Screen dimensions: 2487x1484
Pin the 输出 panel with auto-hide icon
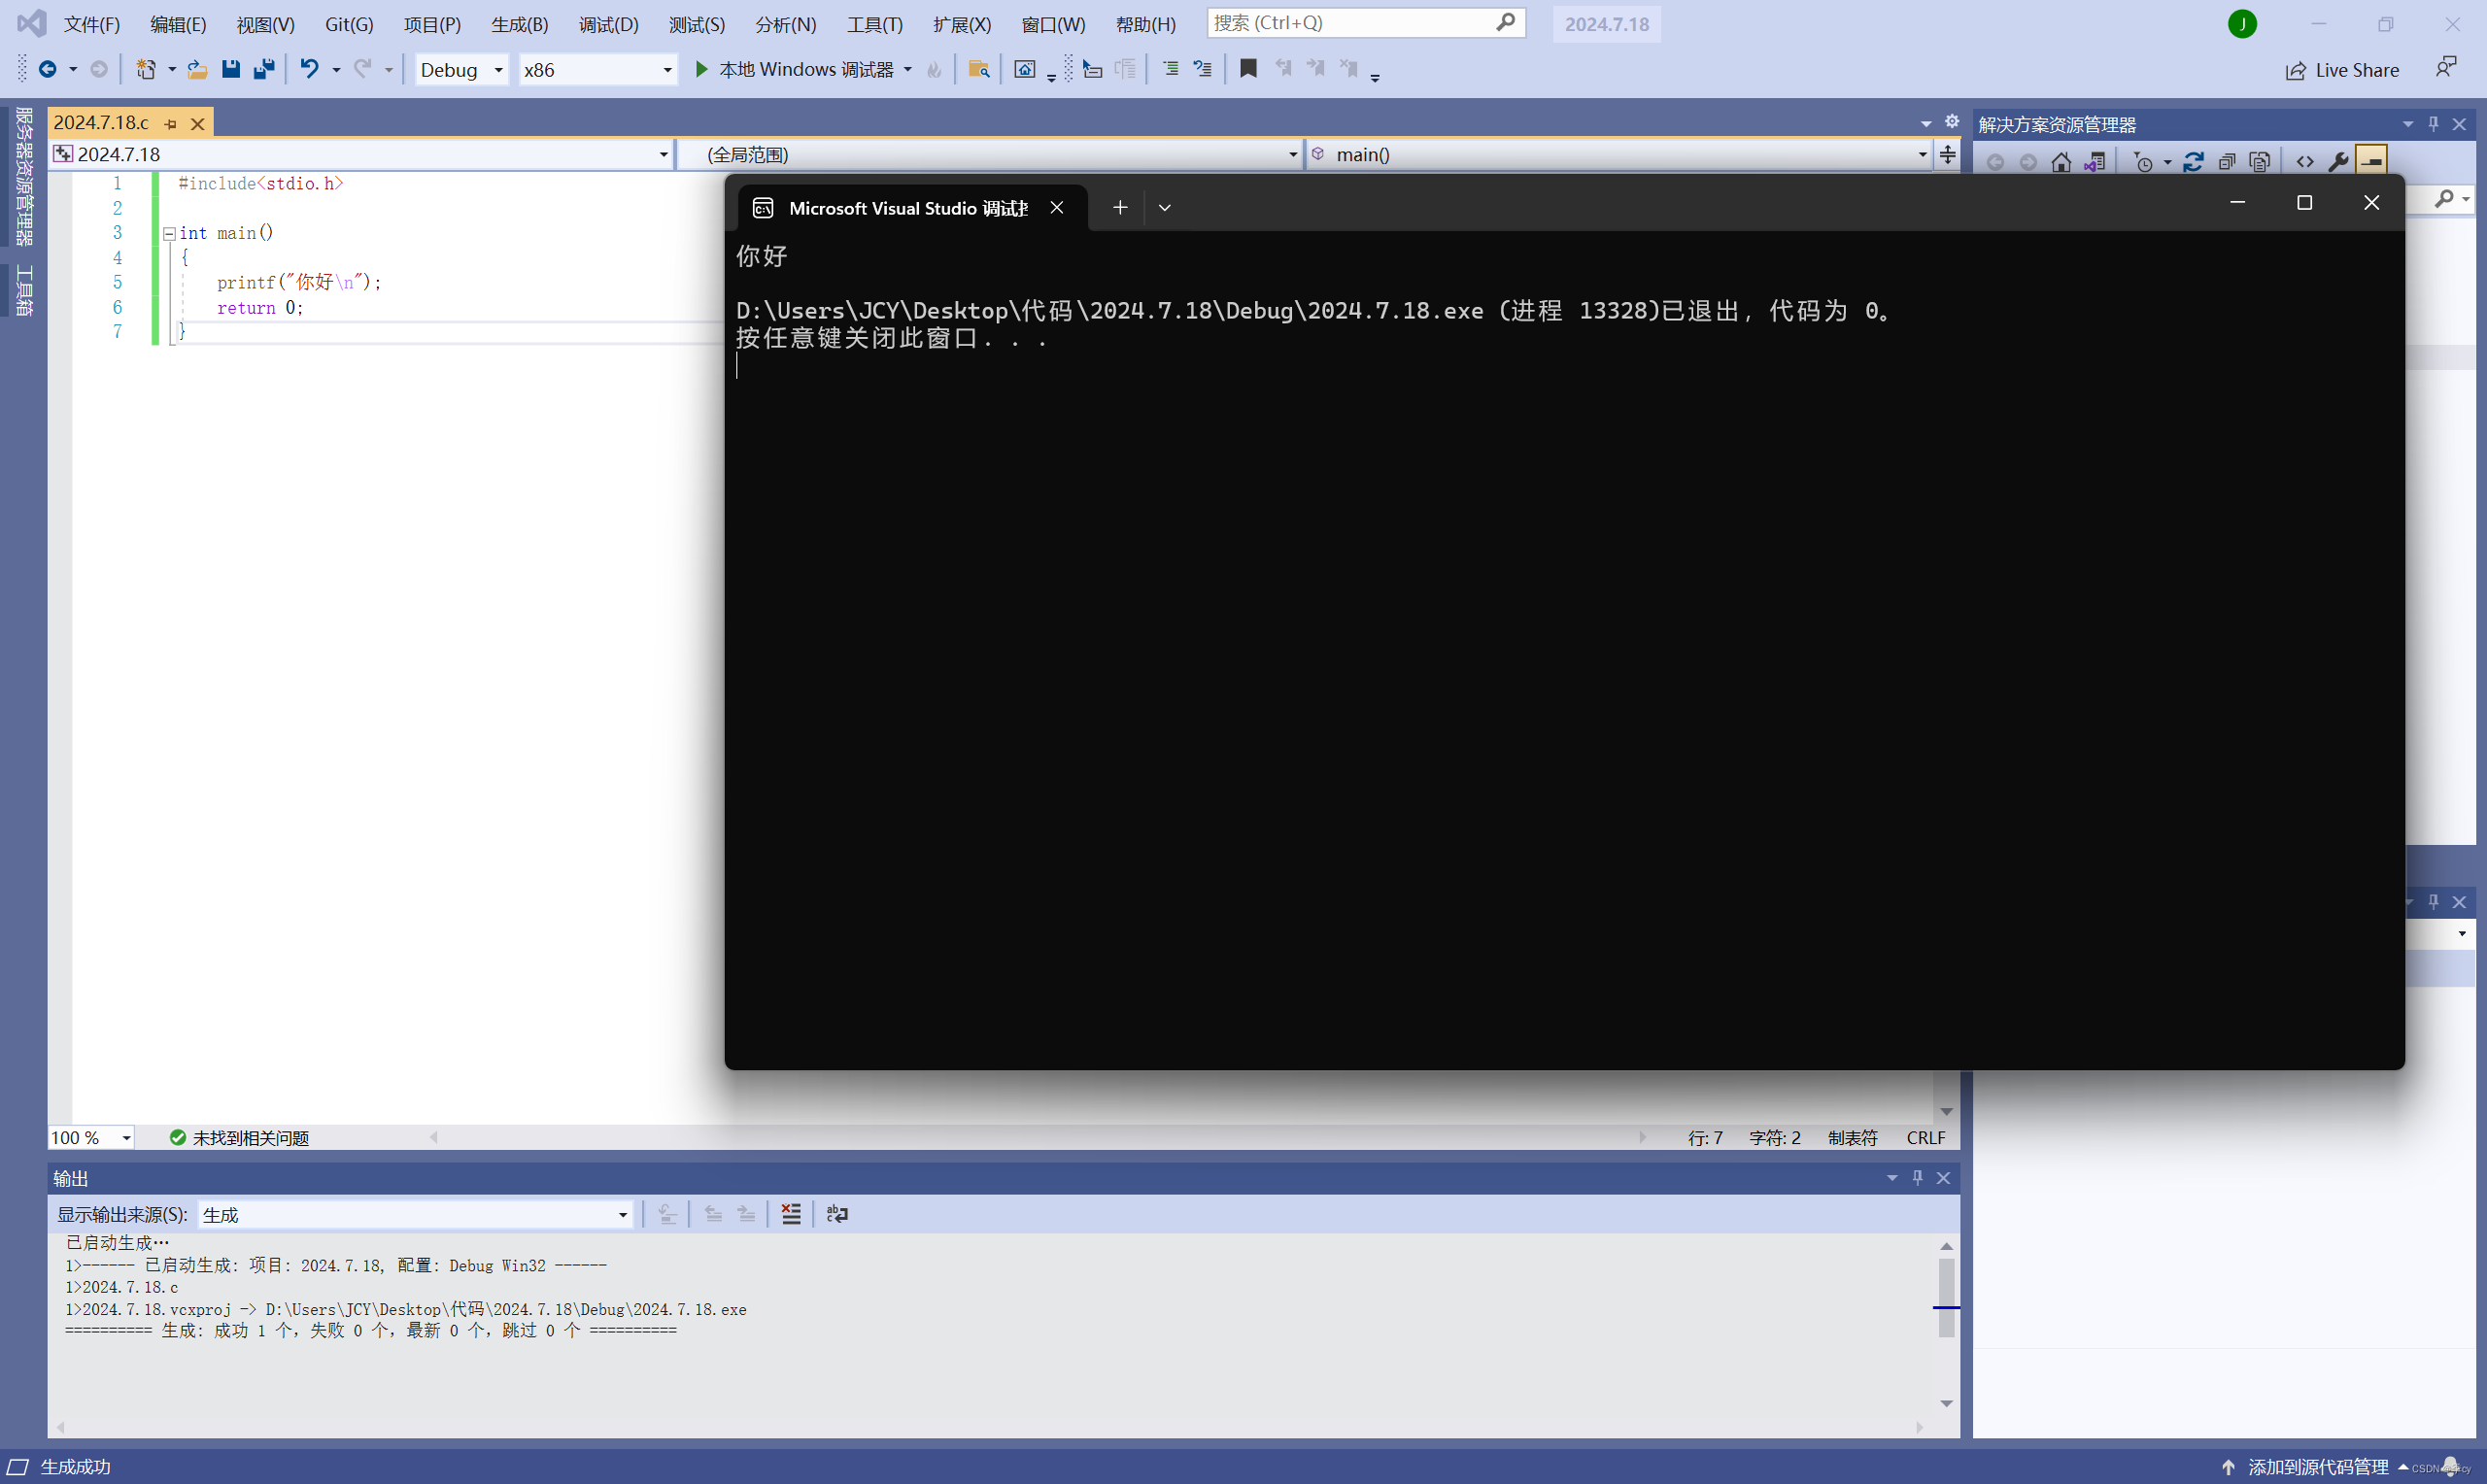1917,1178
